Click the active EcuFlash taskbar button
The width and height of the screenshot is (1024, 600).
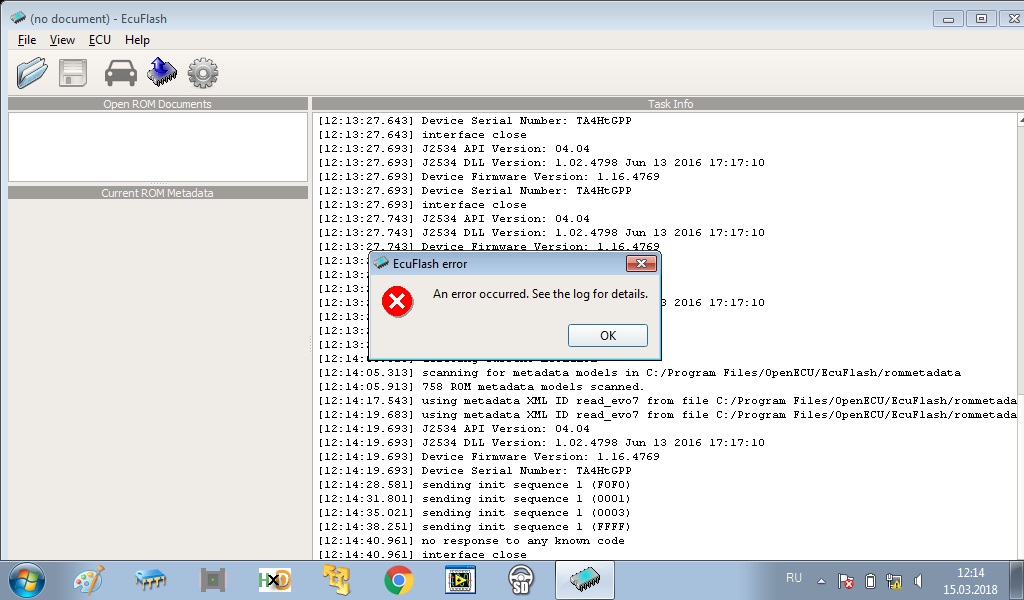tap(584, 580)
